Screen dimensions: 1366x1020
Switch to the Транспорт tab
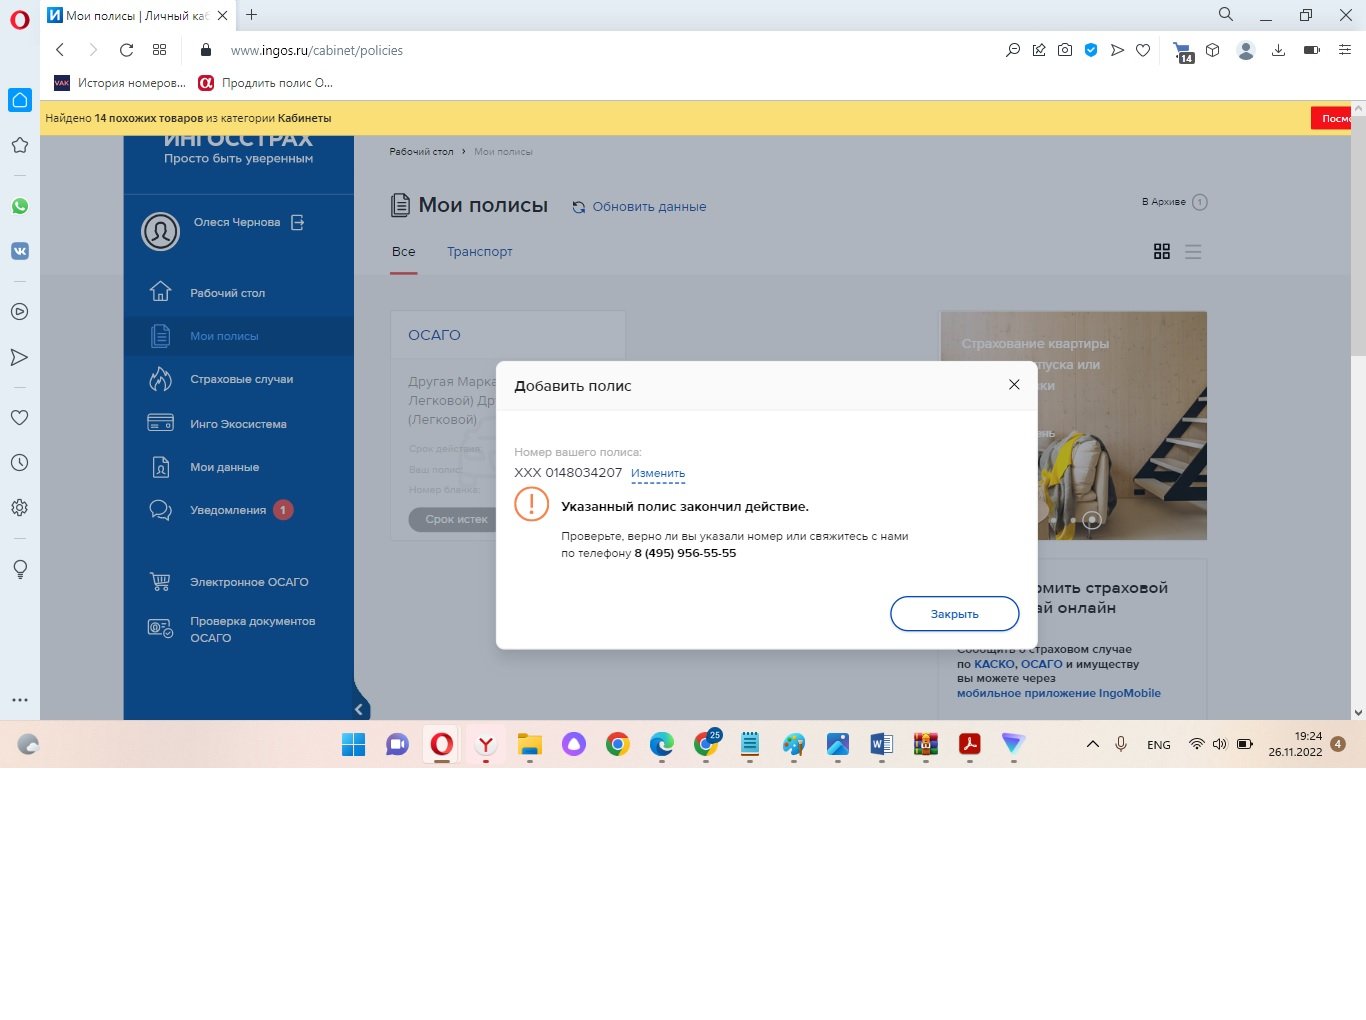pos(480,252)
